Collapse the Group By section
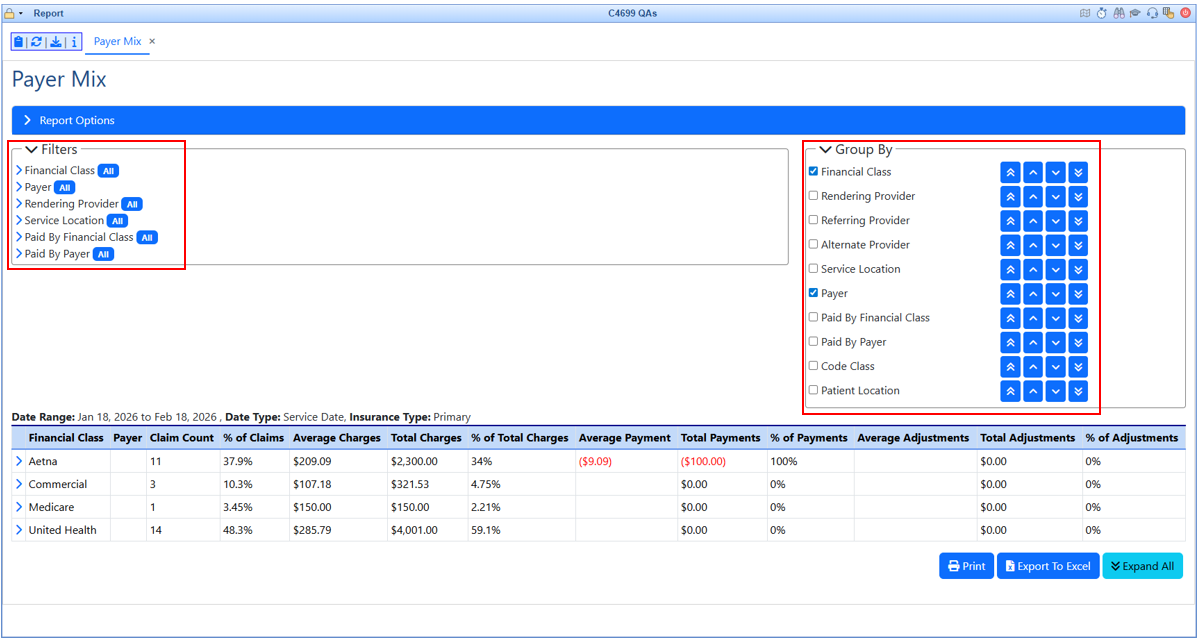 click(825, 150)
